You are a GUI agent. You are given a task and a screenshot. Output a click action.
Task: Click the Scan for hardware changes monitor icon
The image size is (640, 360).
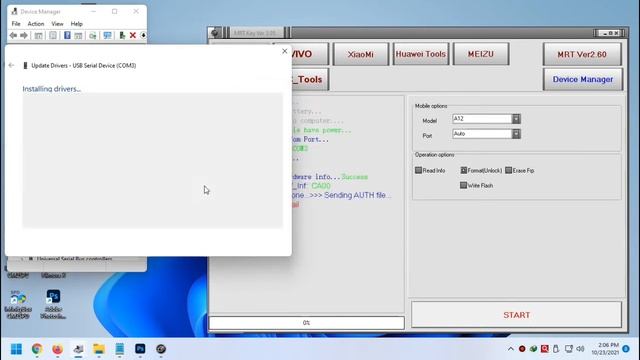pyautogui.click(x=107, y=36)
